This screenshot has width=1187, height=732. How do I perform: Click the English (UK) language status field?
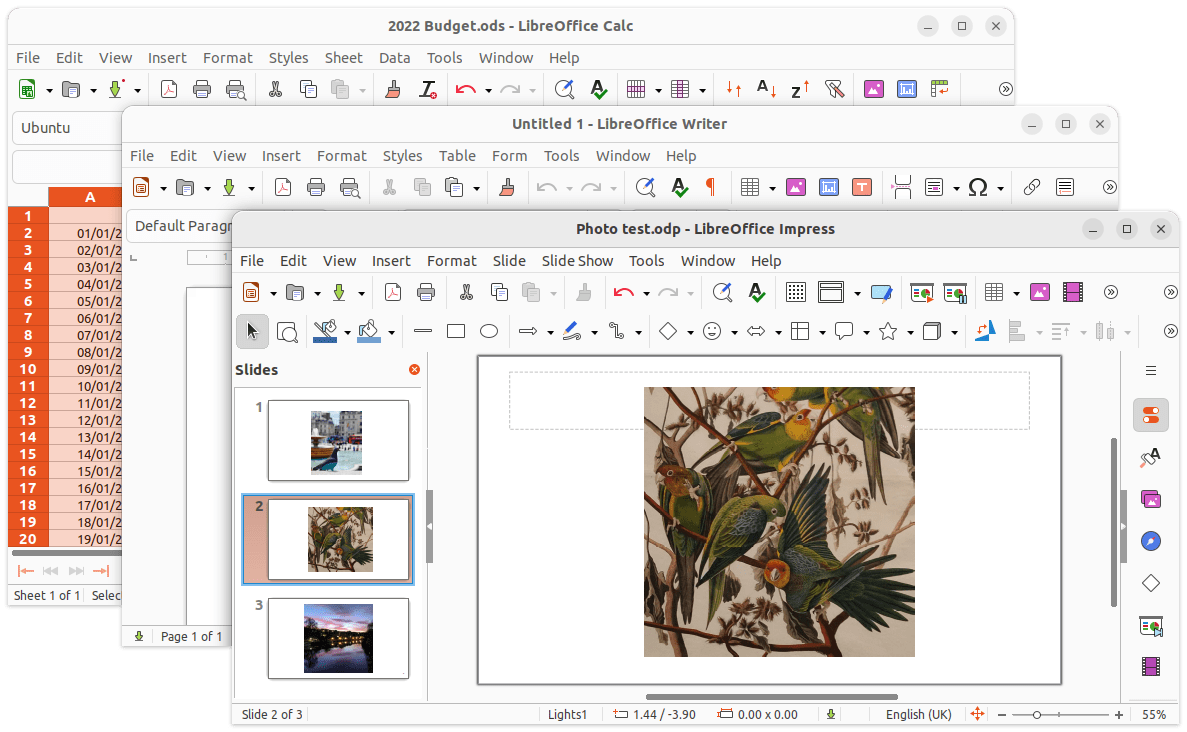click(x=918, y=714)
